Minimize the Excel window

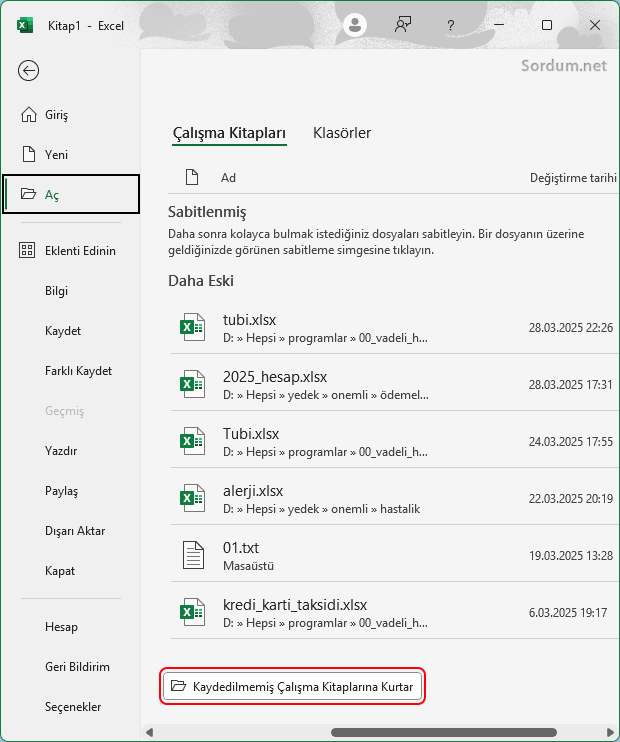(x=499, y=25)
